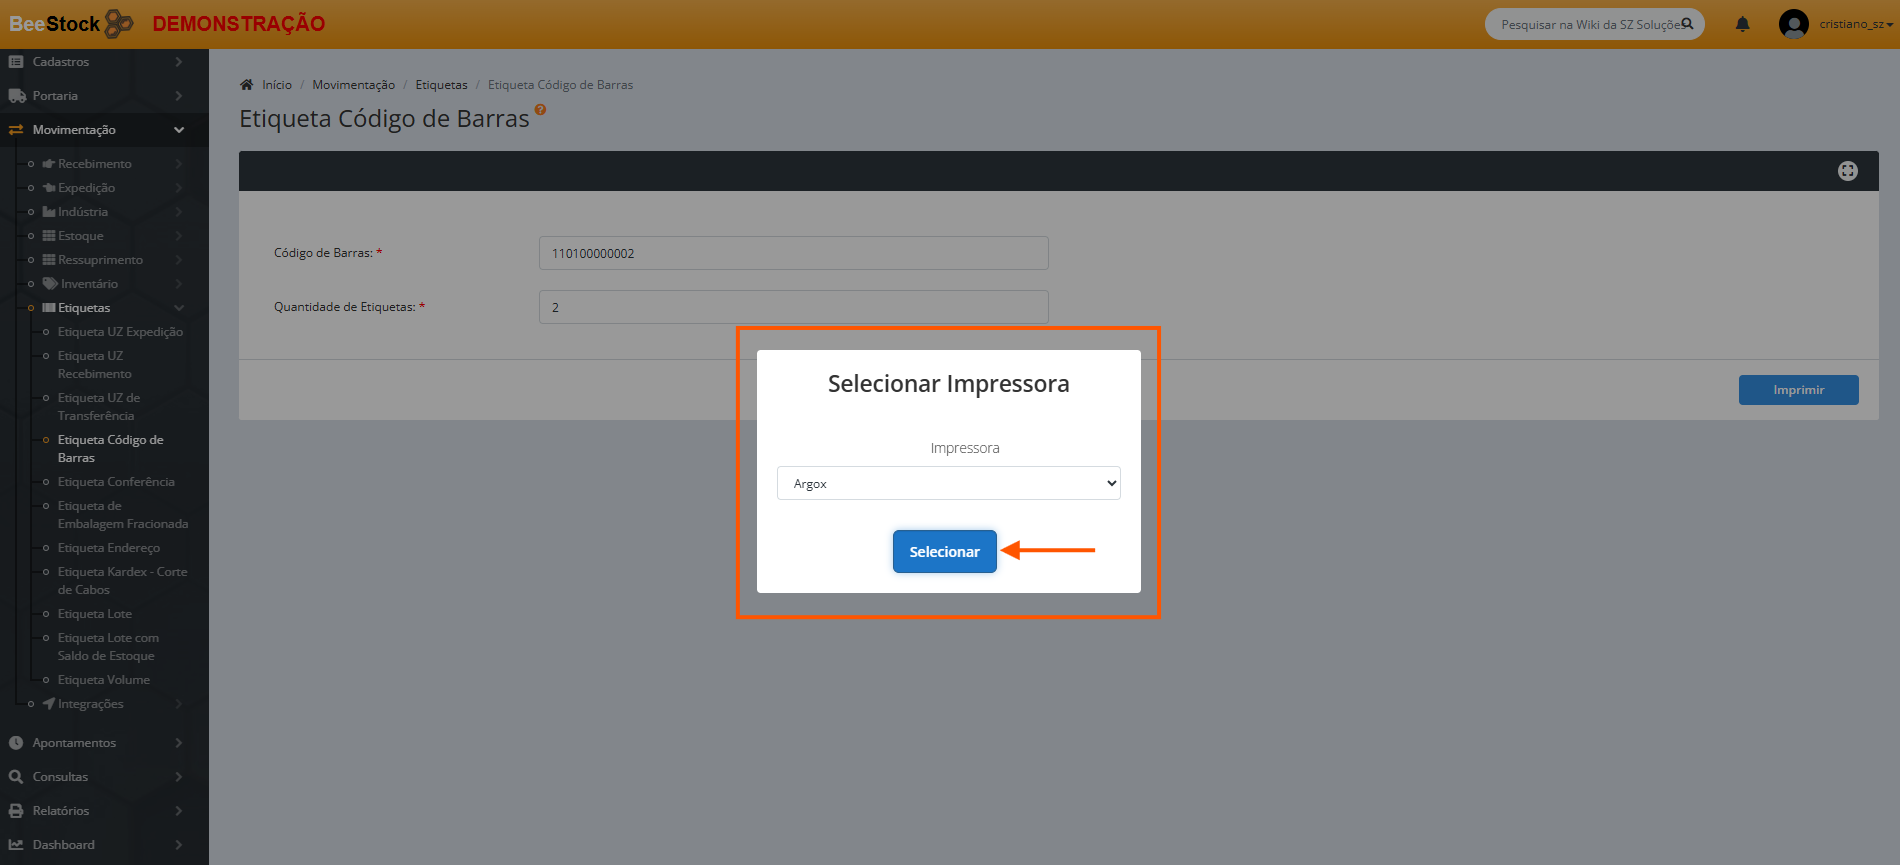The width and height of the screenshot is (1900, 865).
Task: Click the Código de Barras input field
Action: 793,253
